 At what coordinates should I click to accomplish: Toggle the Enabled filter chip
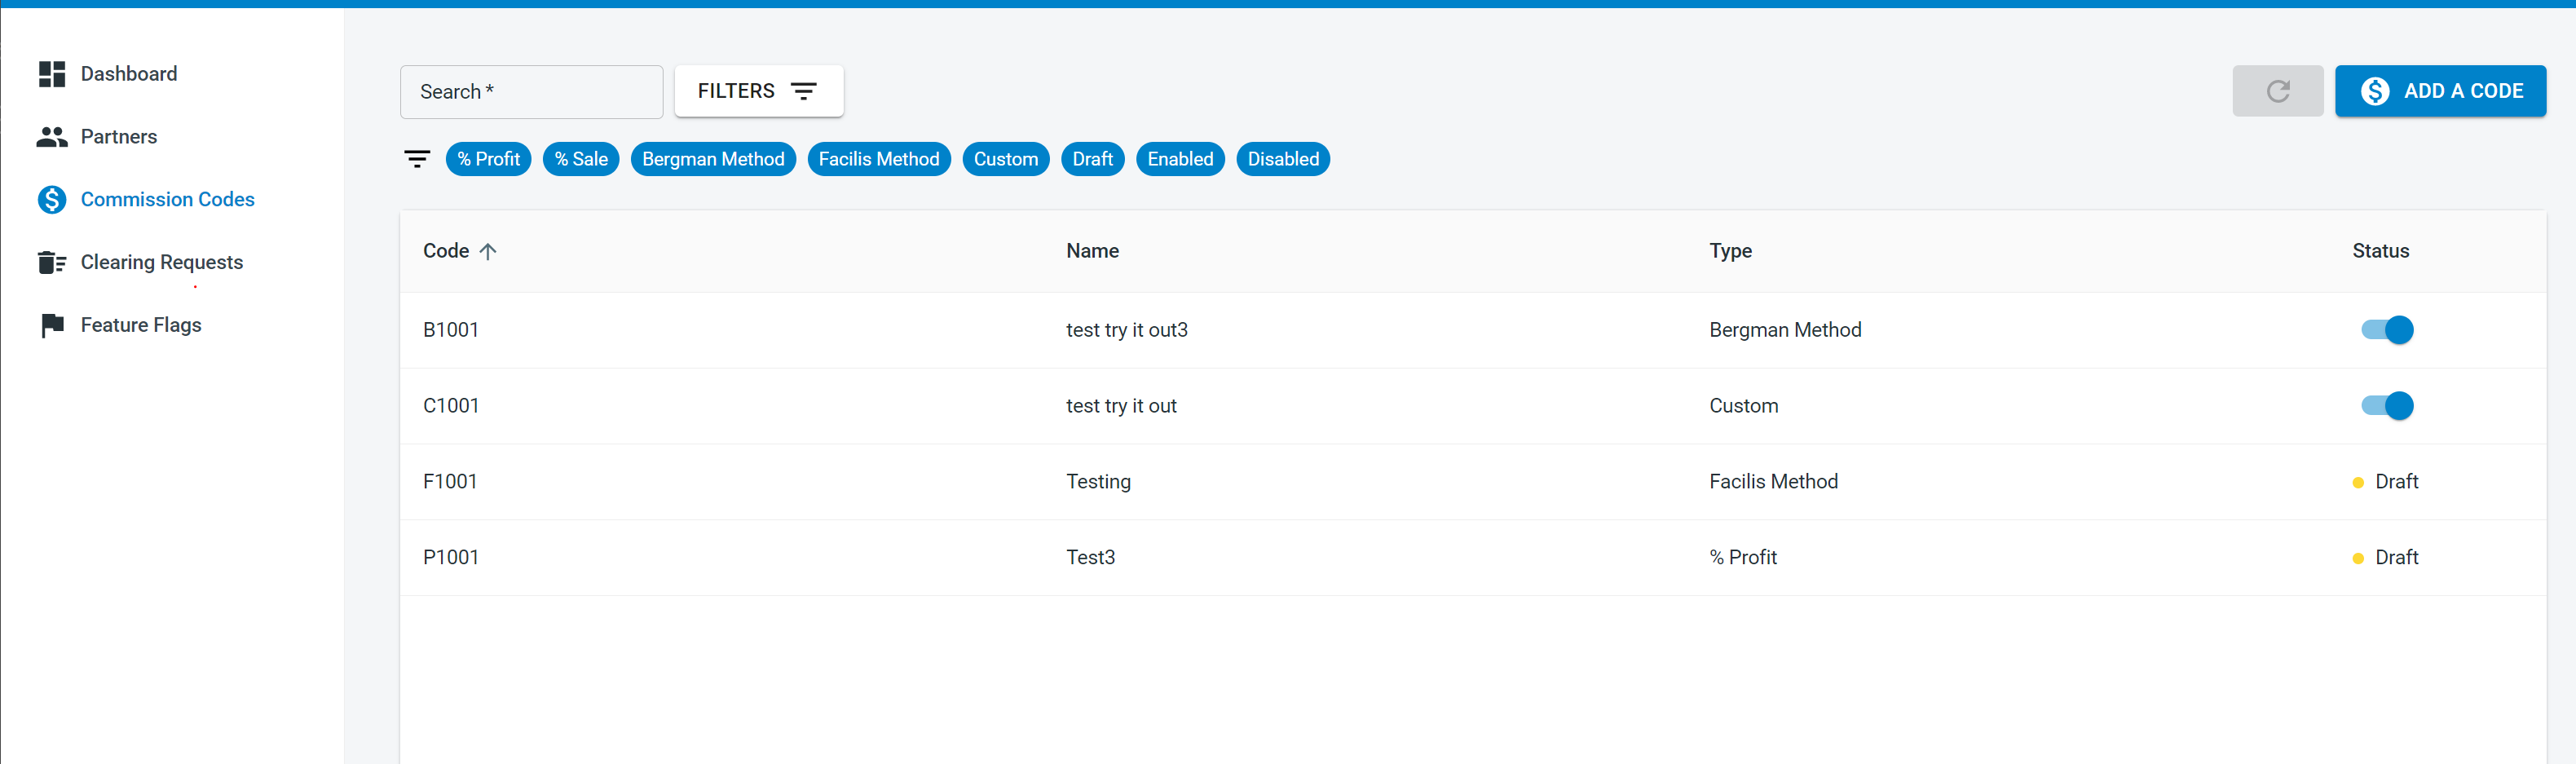point(1180,159)
